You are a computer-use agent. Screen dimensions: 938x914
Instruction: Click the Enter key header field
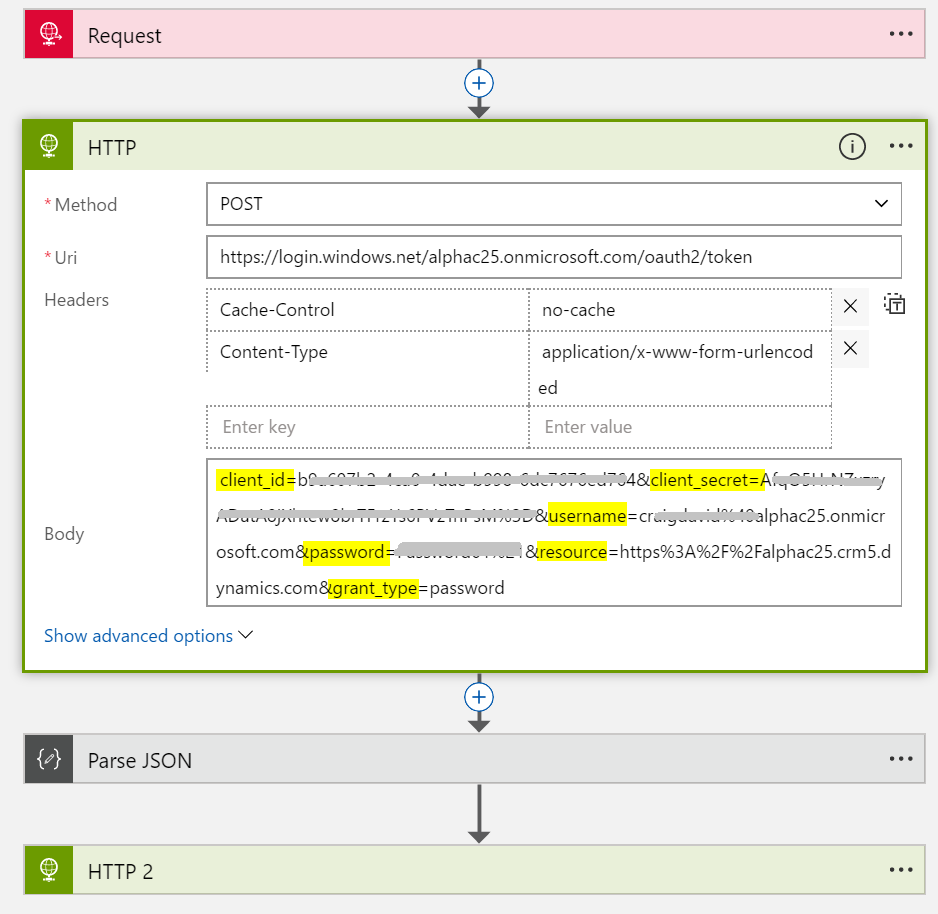(x=367, y=427)
